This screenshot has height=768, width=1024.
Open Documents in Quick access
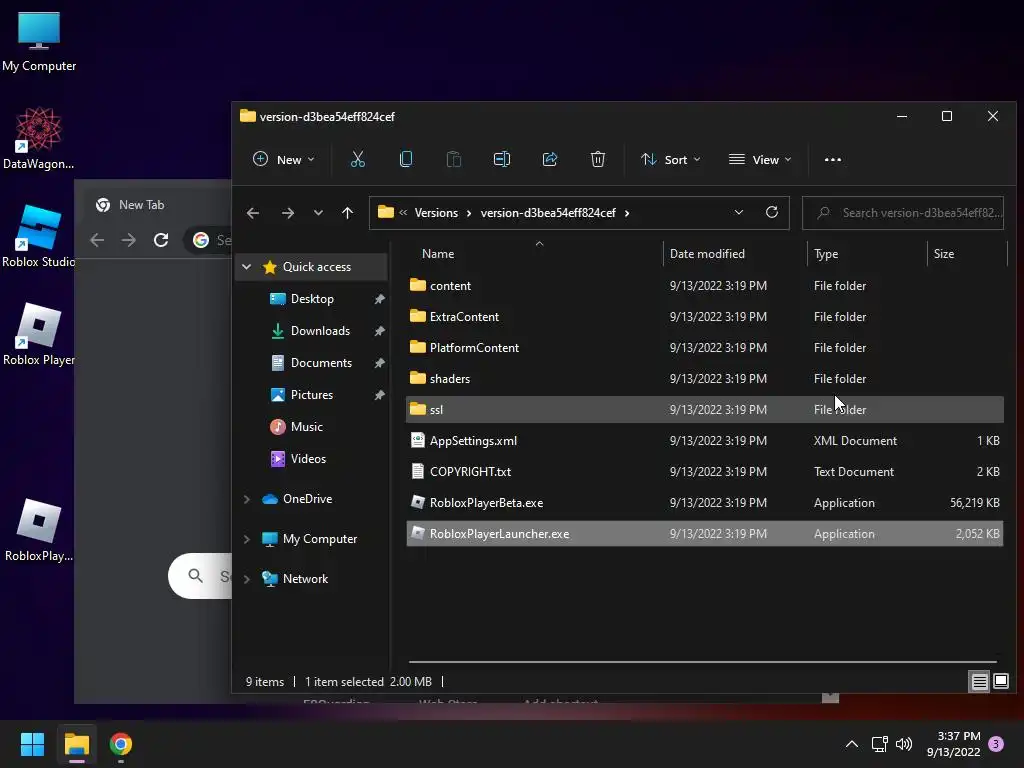click(x=321, y=362)
